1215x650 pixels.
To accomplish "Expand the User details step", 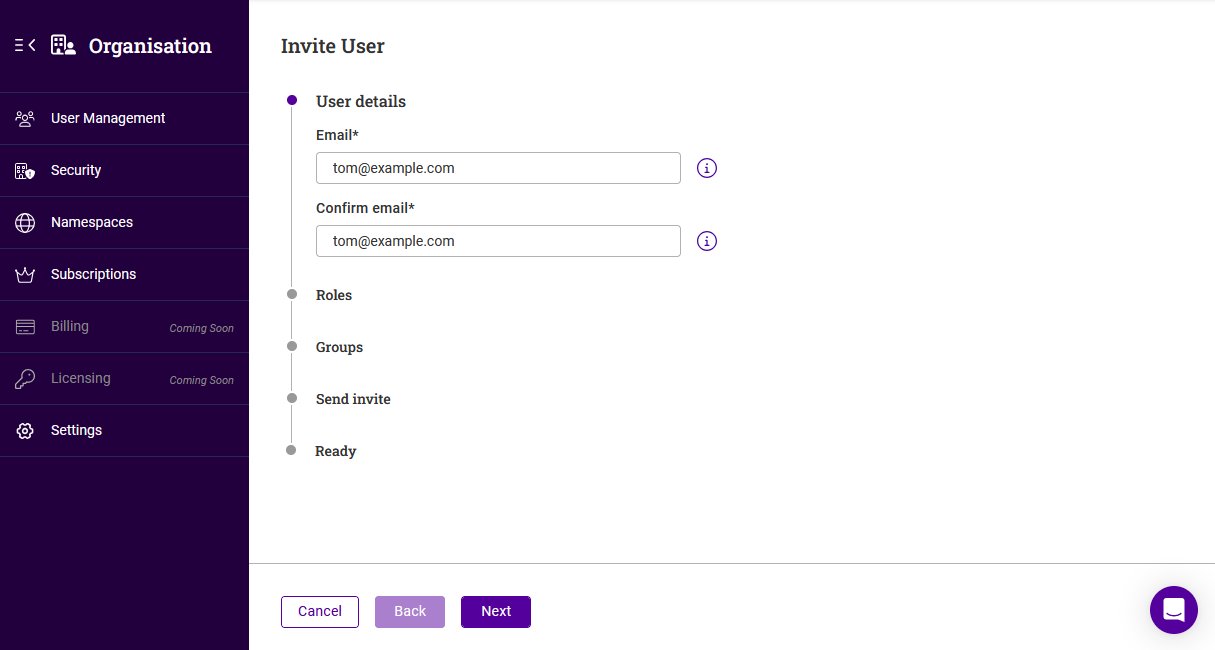I will click(361, 101).
